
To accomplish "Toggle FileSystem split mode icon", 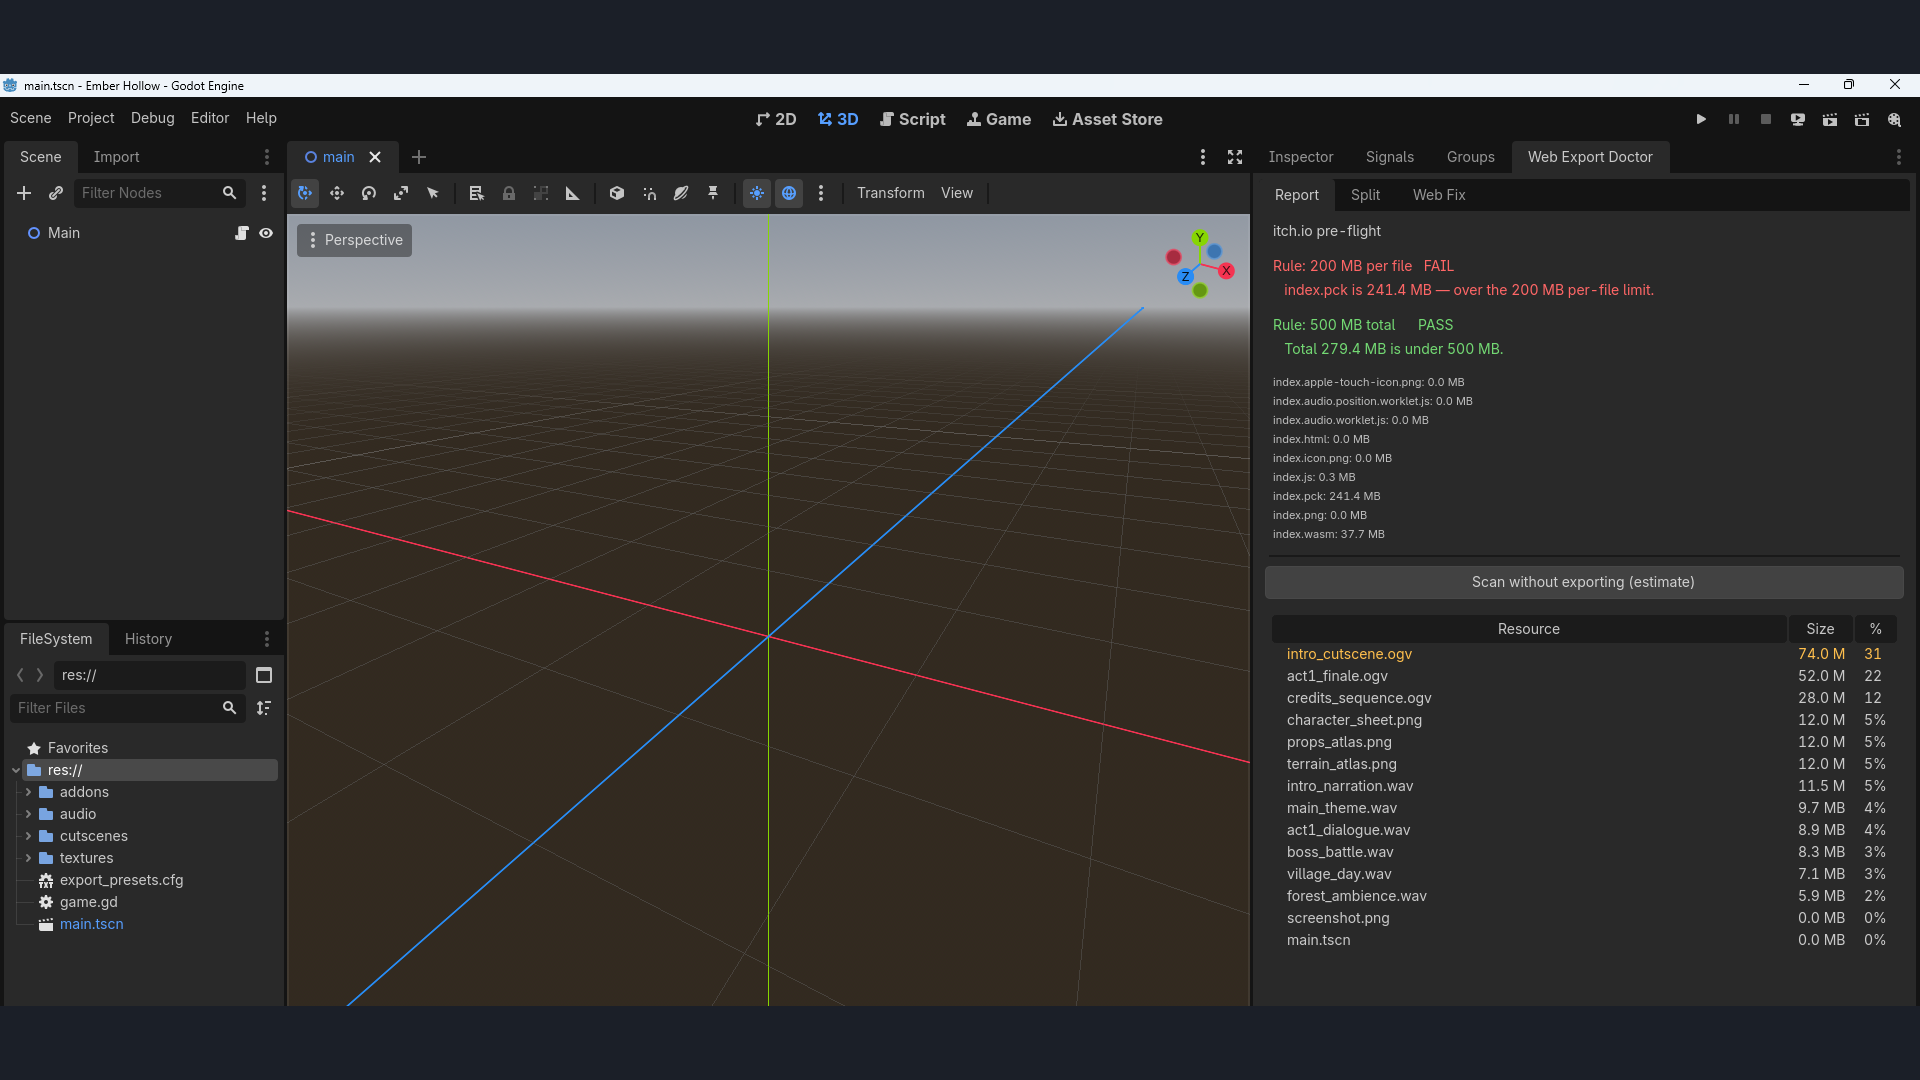I will click(x=264, y=675).
